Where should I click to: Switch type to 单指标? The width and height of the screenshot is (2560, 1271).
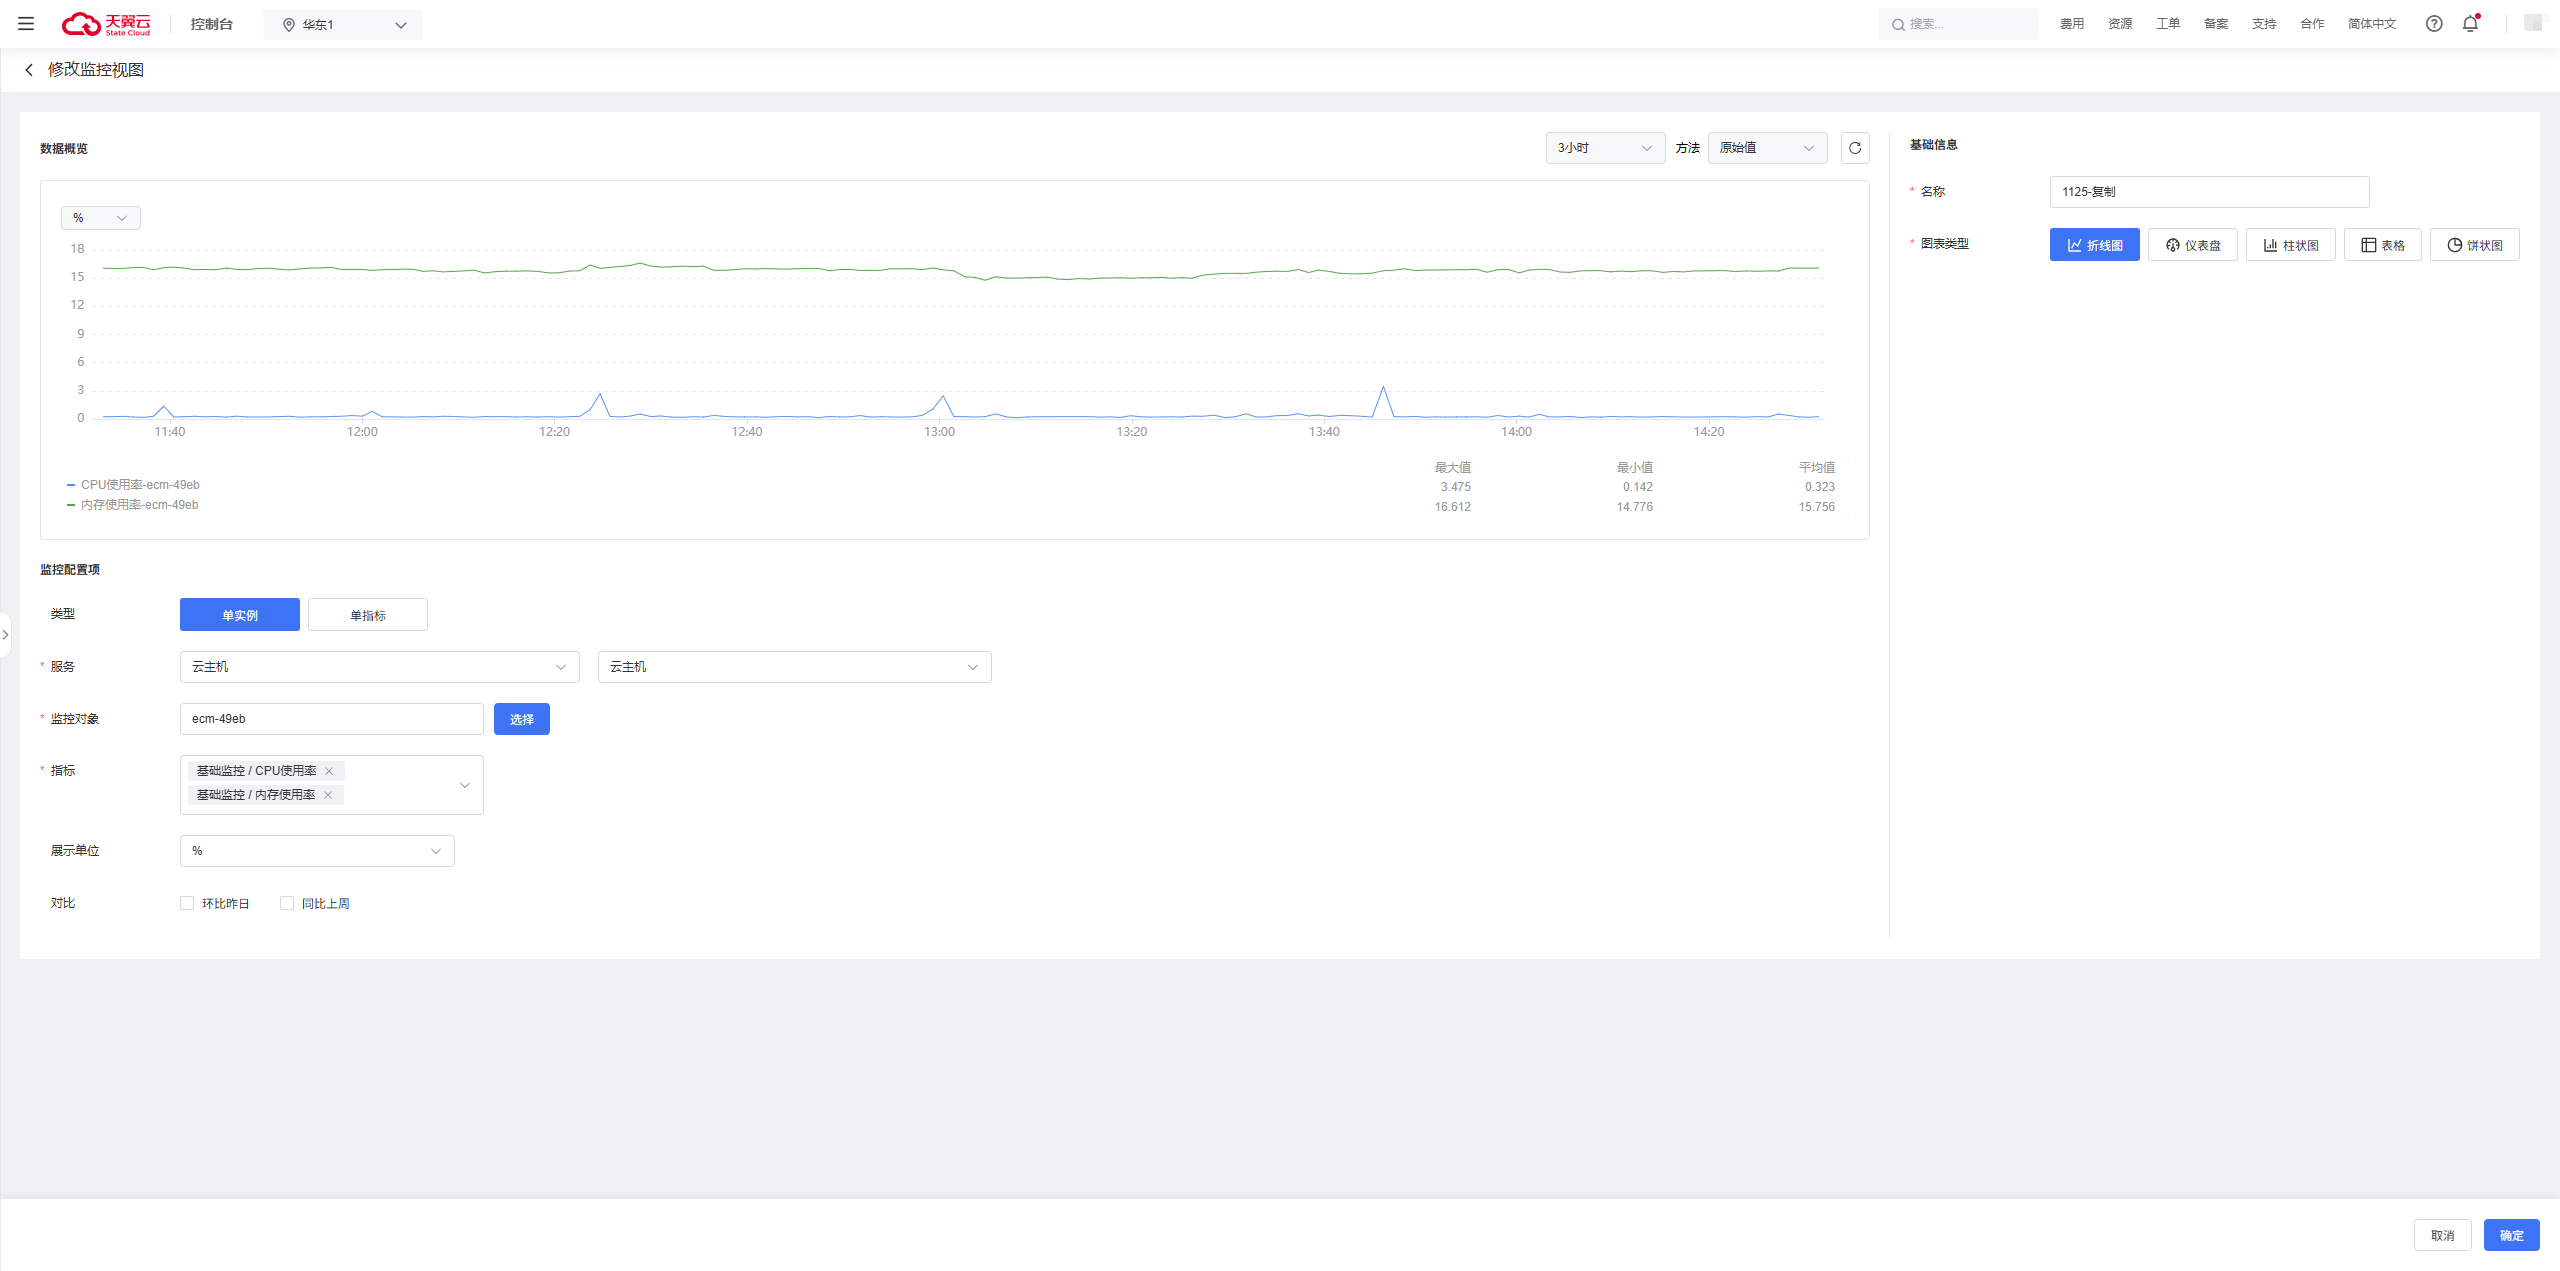pyautogui.click(x=367, y=615)
